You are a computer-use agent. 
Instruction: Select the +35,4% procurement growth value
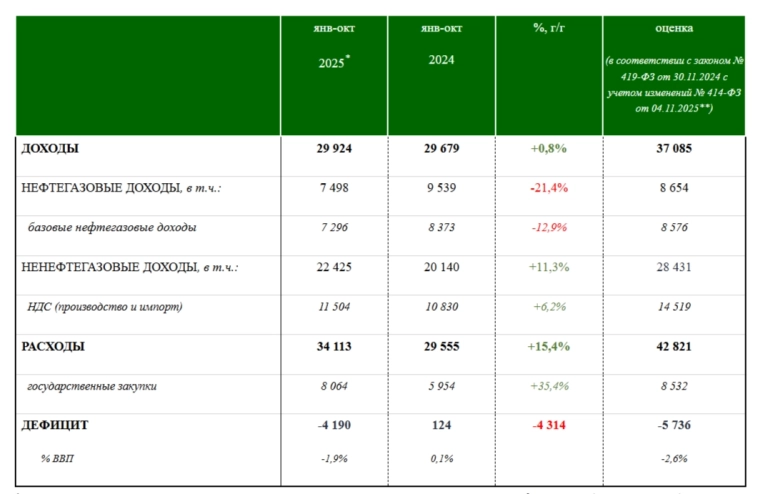click(549, 386)
